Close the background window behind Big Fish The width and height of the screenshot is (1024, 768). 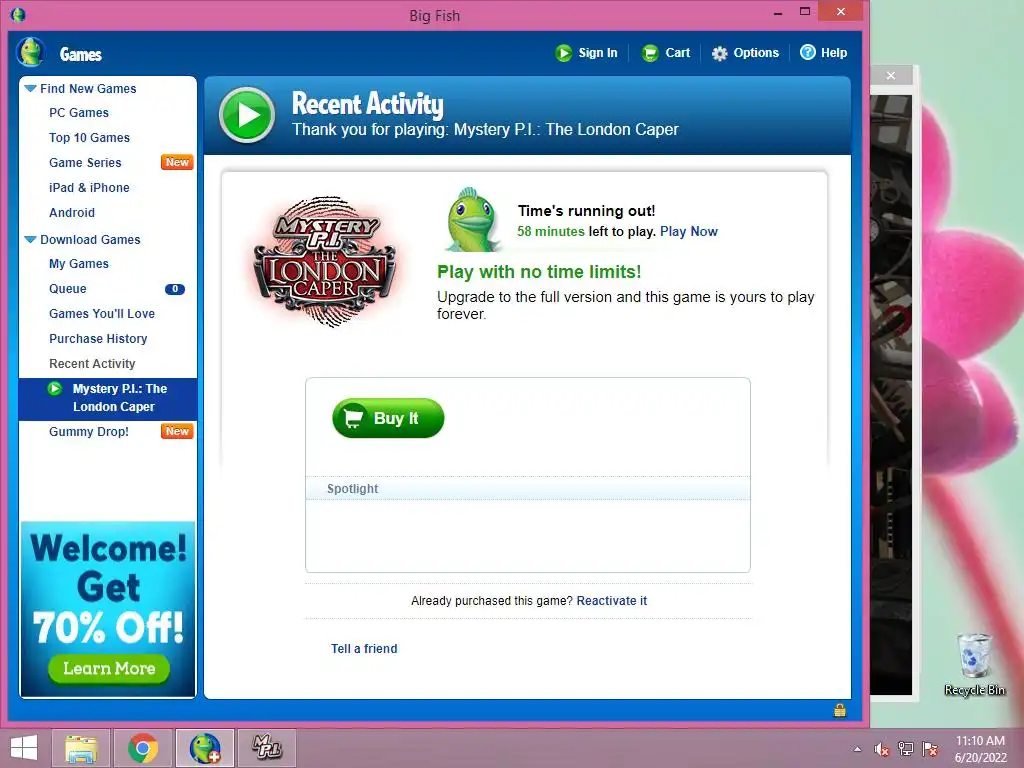click(x=891, y=76)
